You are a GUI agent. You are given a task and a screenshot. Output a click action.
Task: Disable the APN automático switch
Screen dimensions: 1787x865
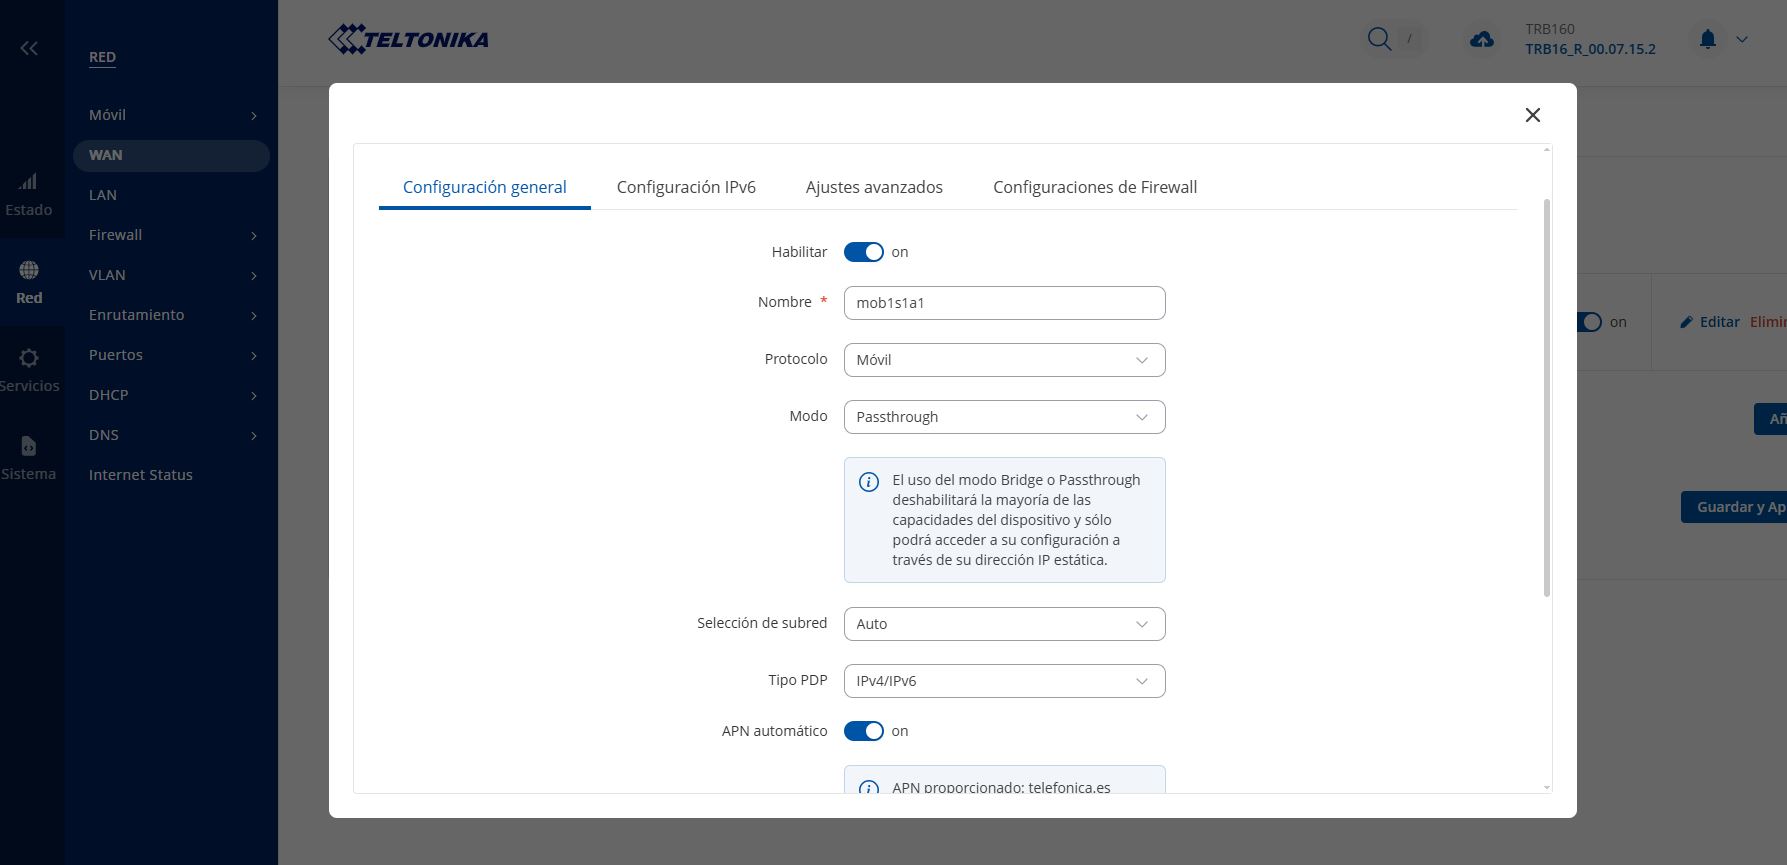tap(863, 731)
